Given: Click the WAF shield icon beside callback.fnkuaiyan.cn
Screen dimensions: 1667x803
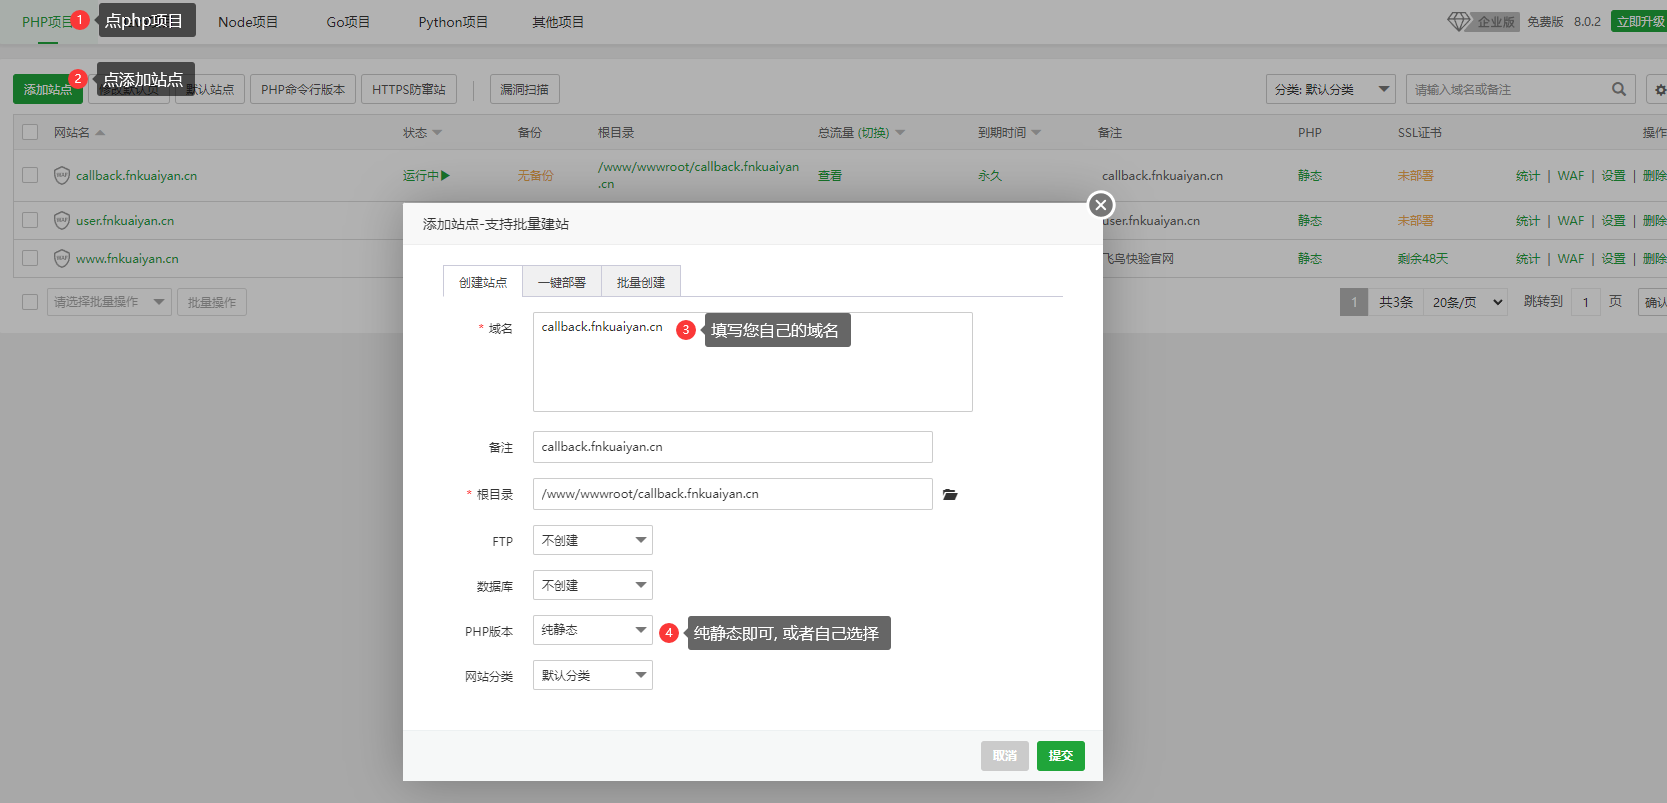Looking at the screenshot, I should coord(62,176).
